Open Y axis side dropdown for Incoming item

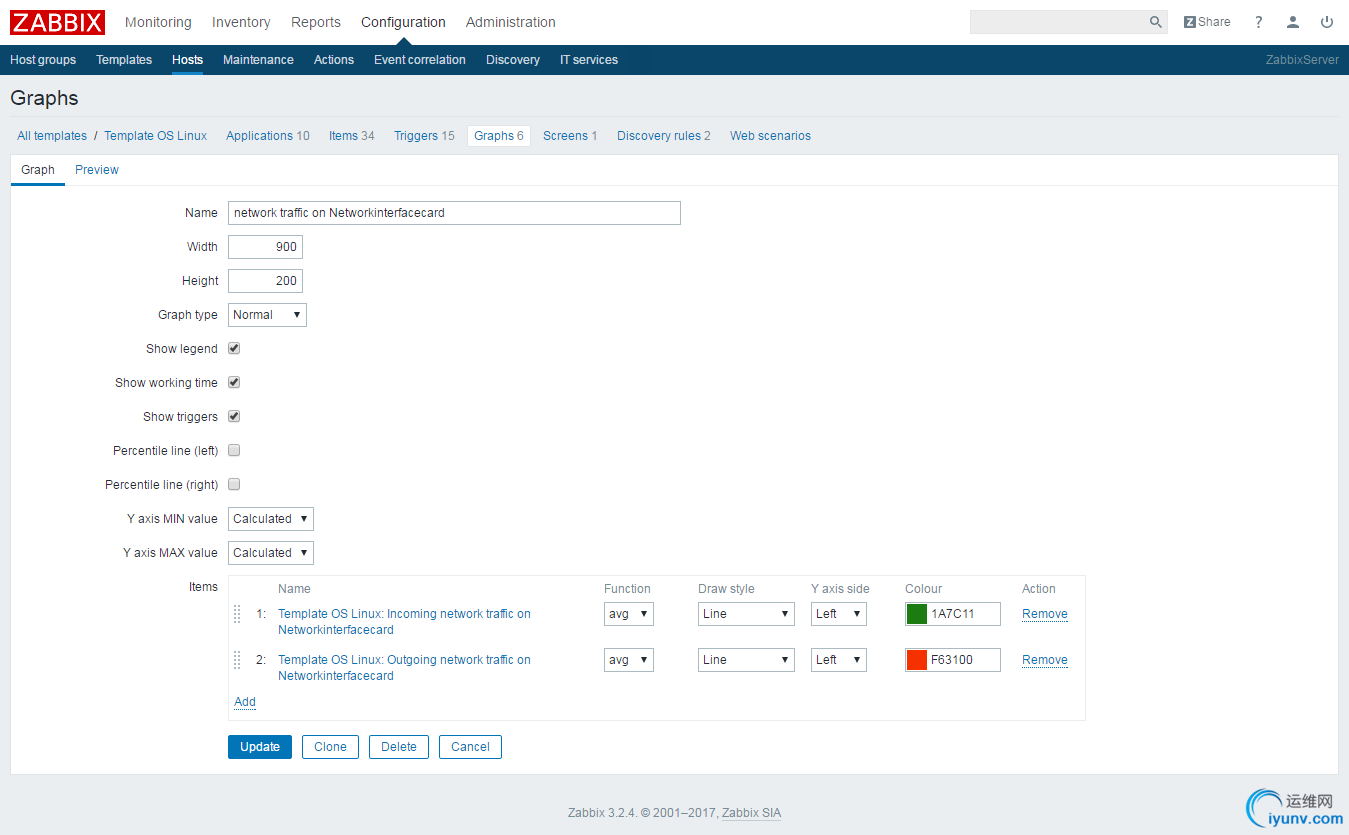839,614
